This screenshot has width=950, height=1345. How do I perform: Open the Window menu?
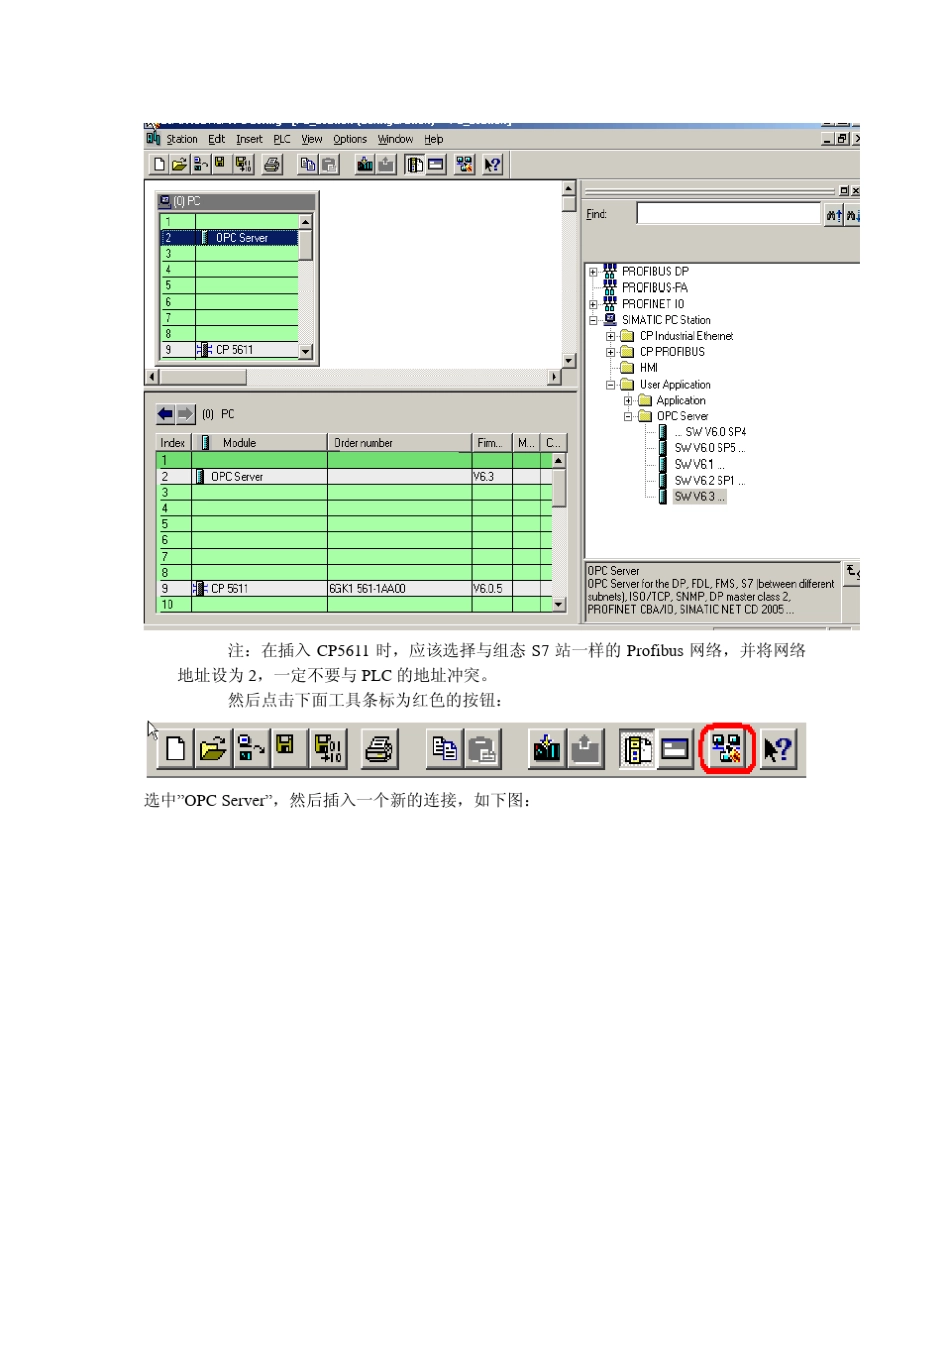396,140
